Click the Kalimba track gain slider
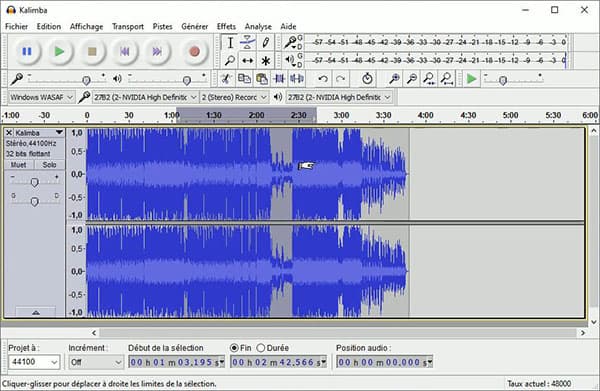Image resolution: width=600 pixels, height=391 pixels. (x=34, y=181)
